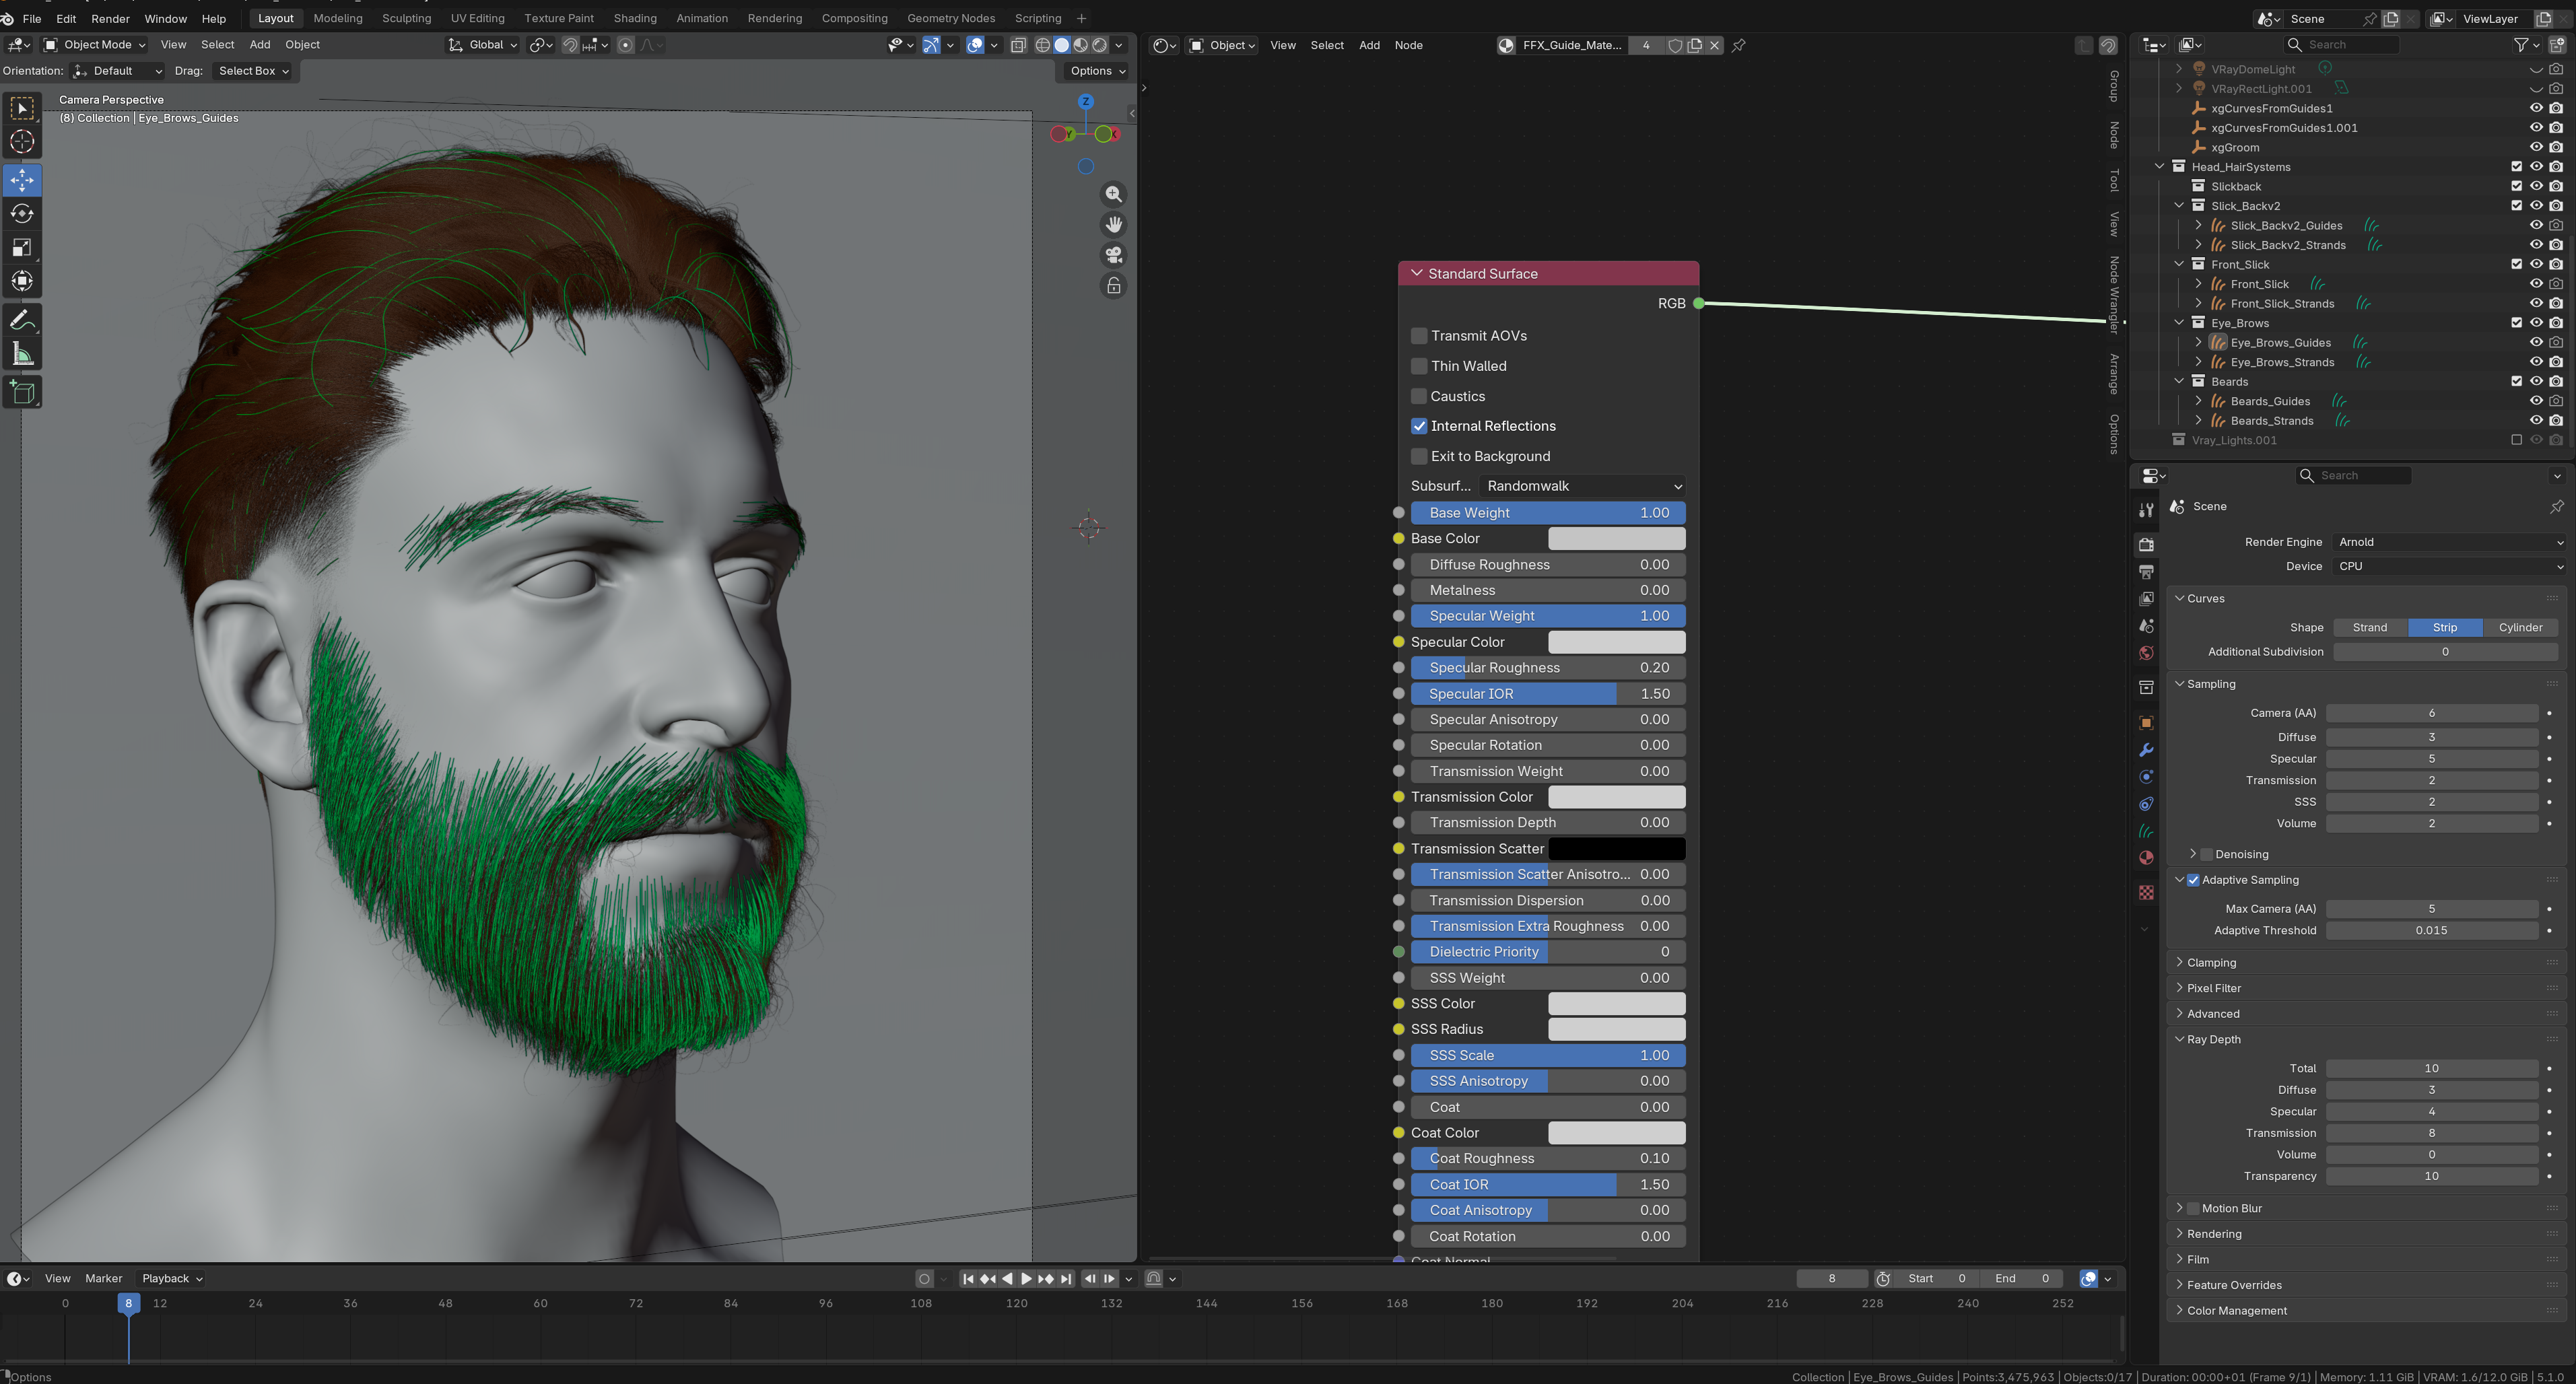Open the timeline Playback popover
Image resolution: width=2576 pixels, height=1384 pixels.
tap(172, 1278)
